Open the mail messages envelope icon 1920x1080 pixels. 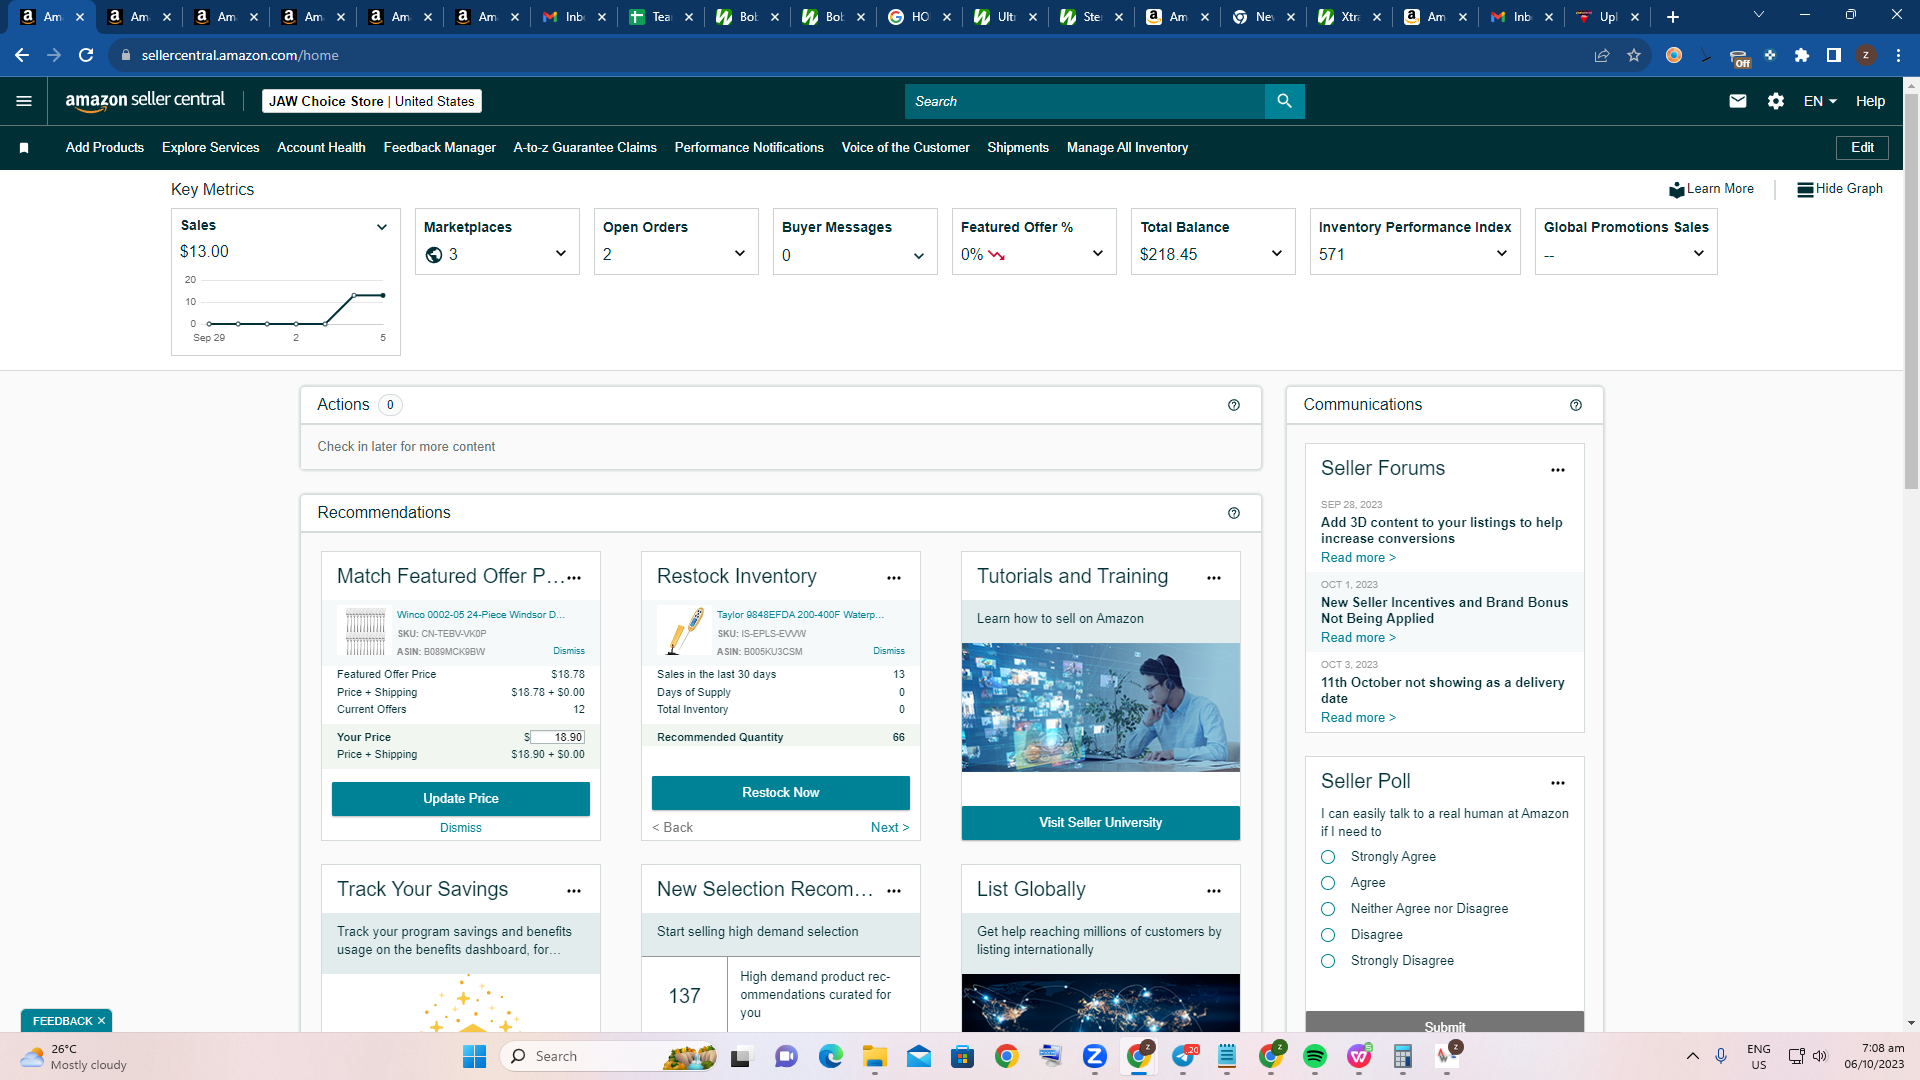(1738, 101)
